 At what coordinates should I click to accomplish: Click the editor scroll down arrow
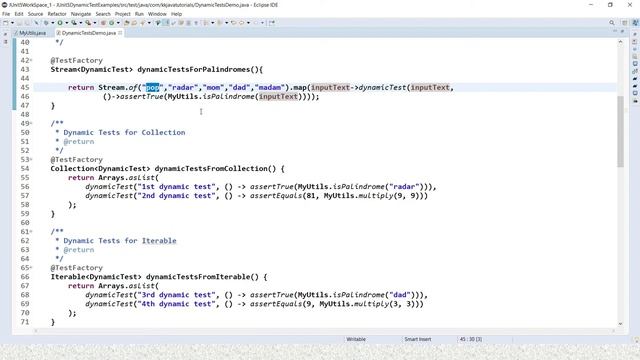coord(620,324)
